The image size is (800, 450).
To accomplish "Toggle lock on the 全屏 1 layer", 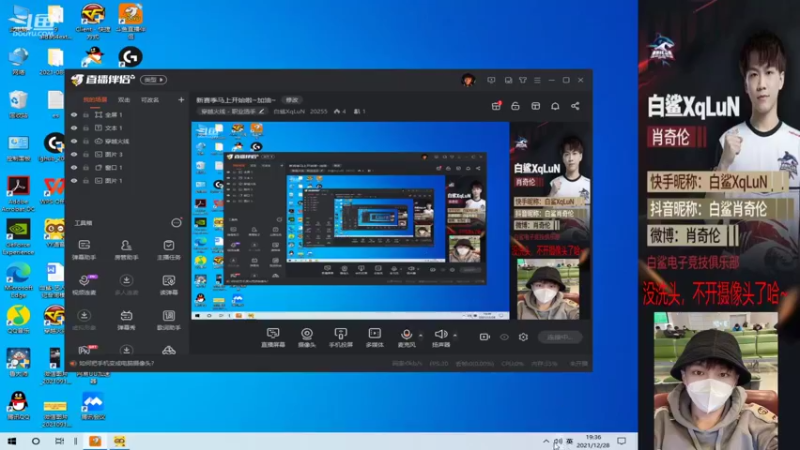I will (x=86, y=115).
